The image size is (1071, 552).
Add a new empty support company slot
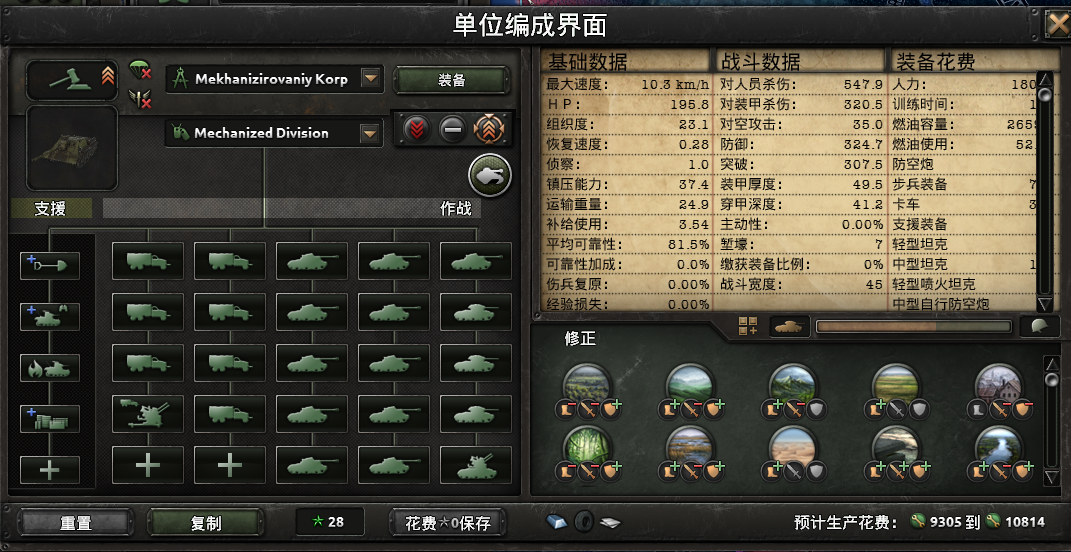50,470
